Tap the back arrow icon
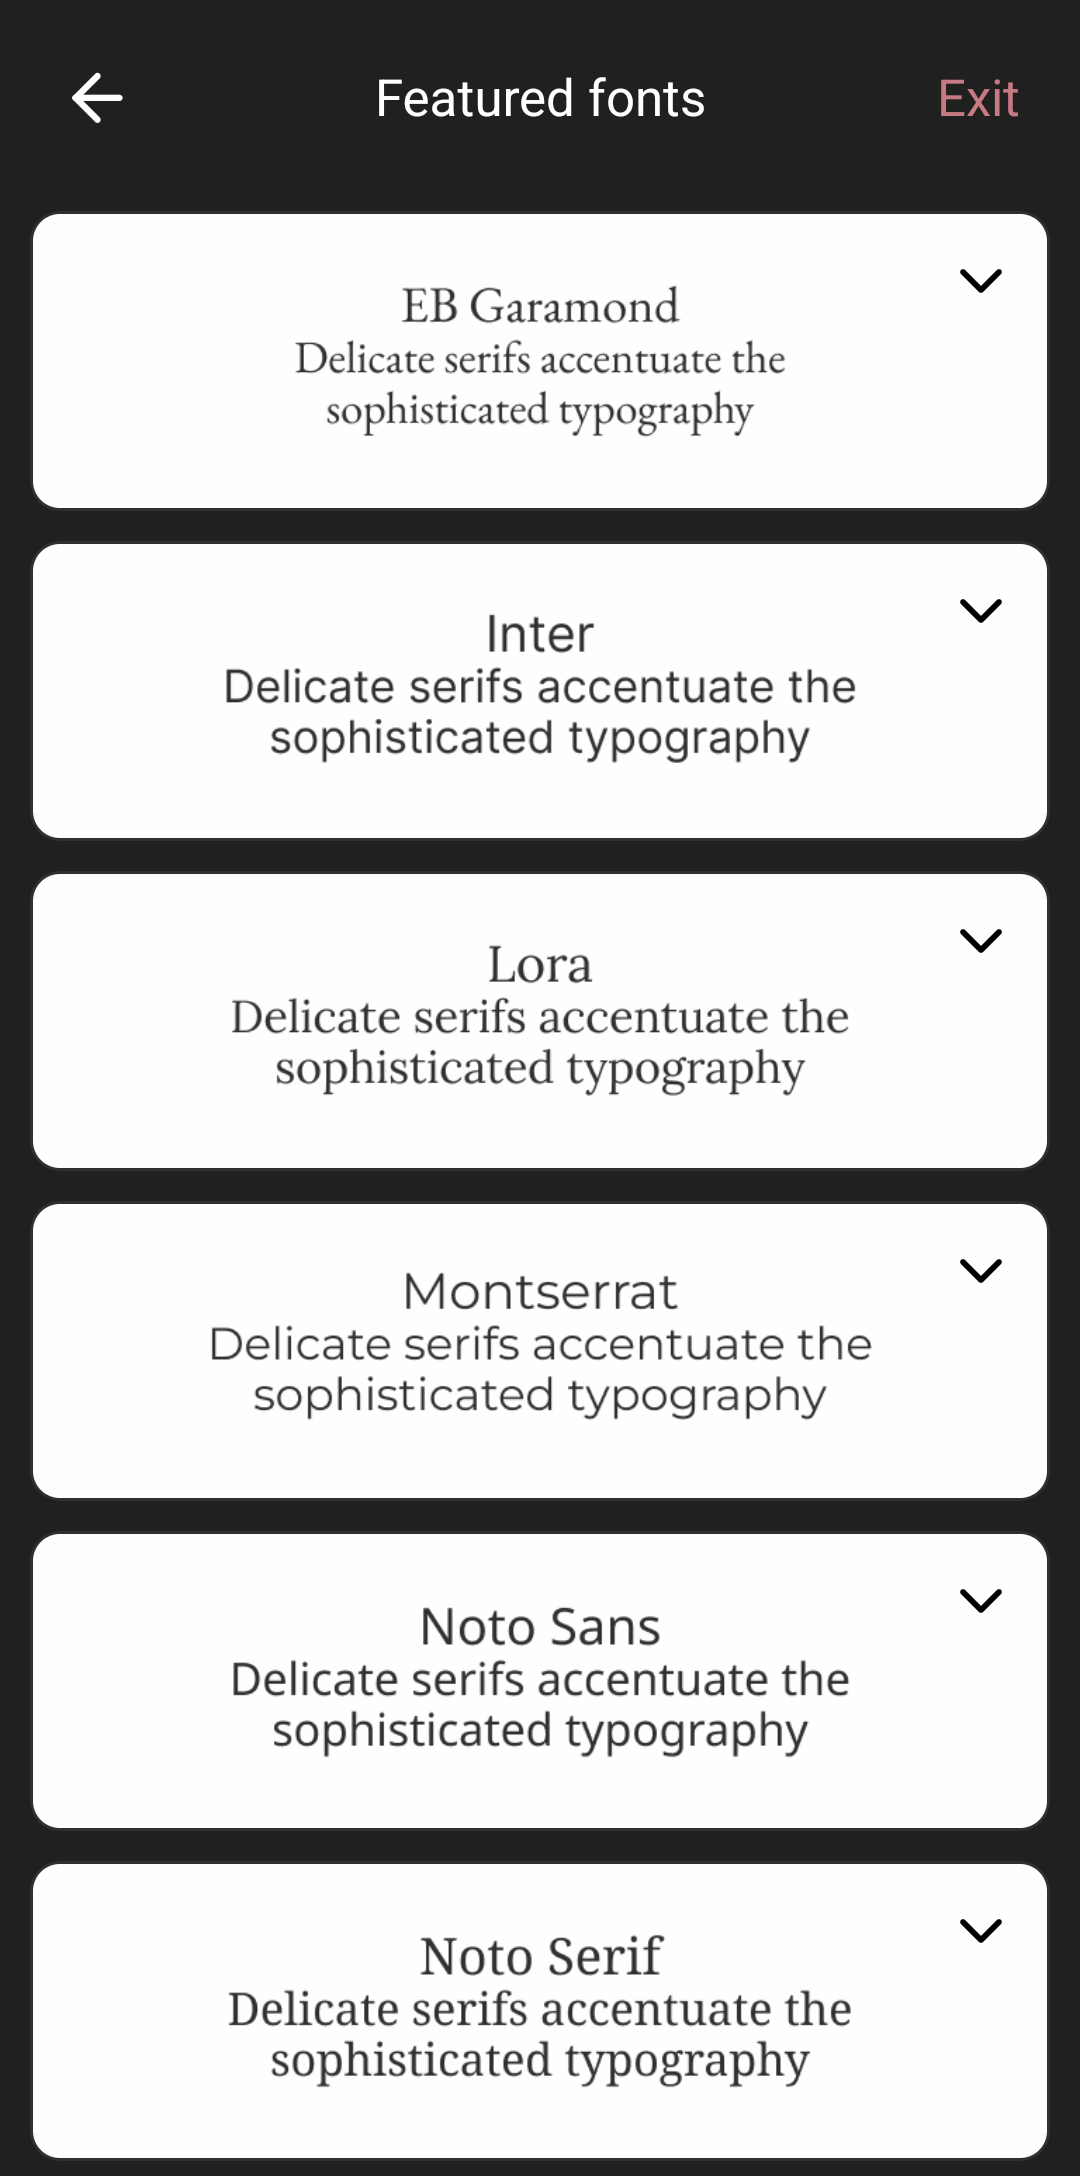Screen dimensions: 1080x2176 (x=97, y=98)
